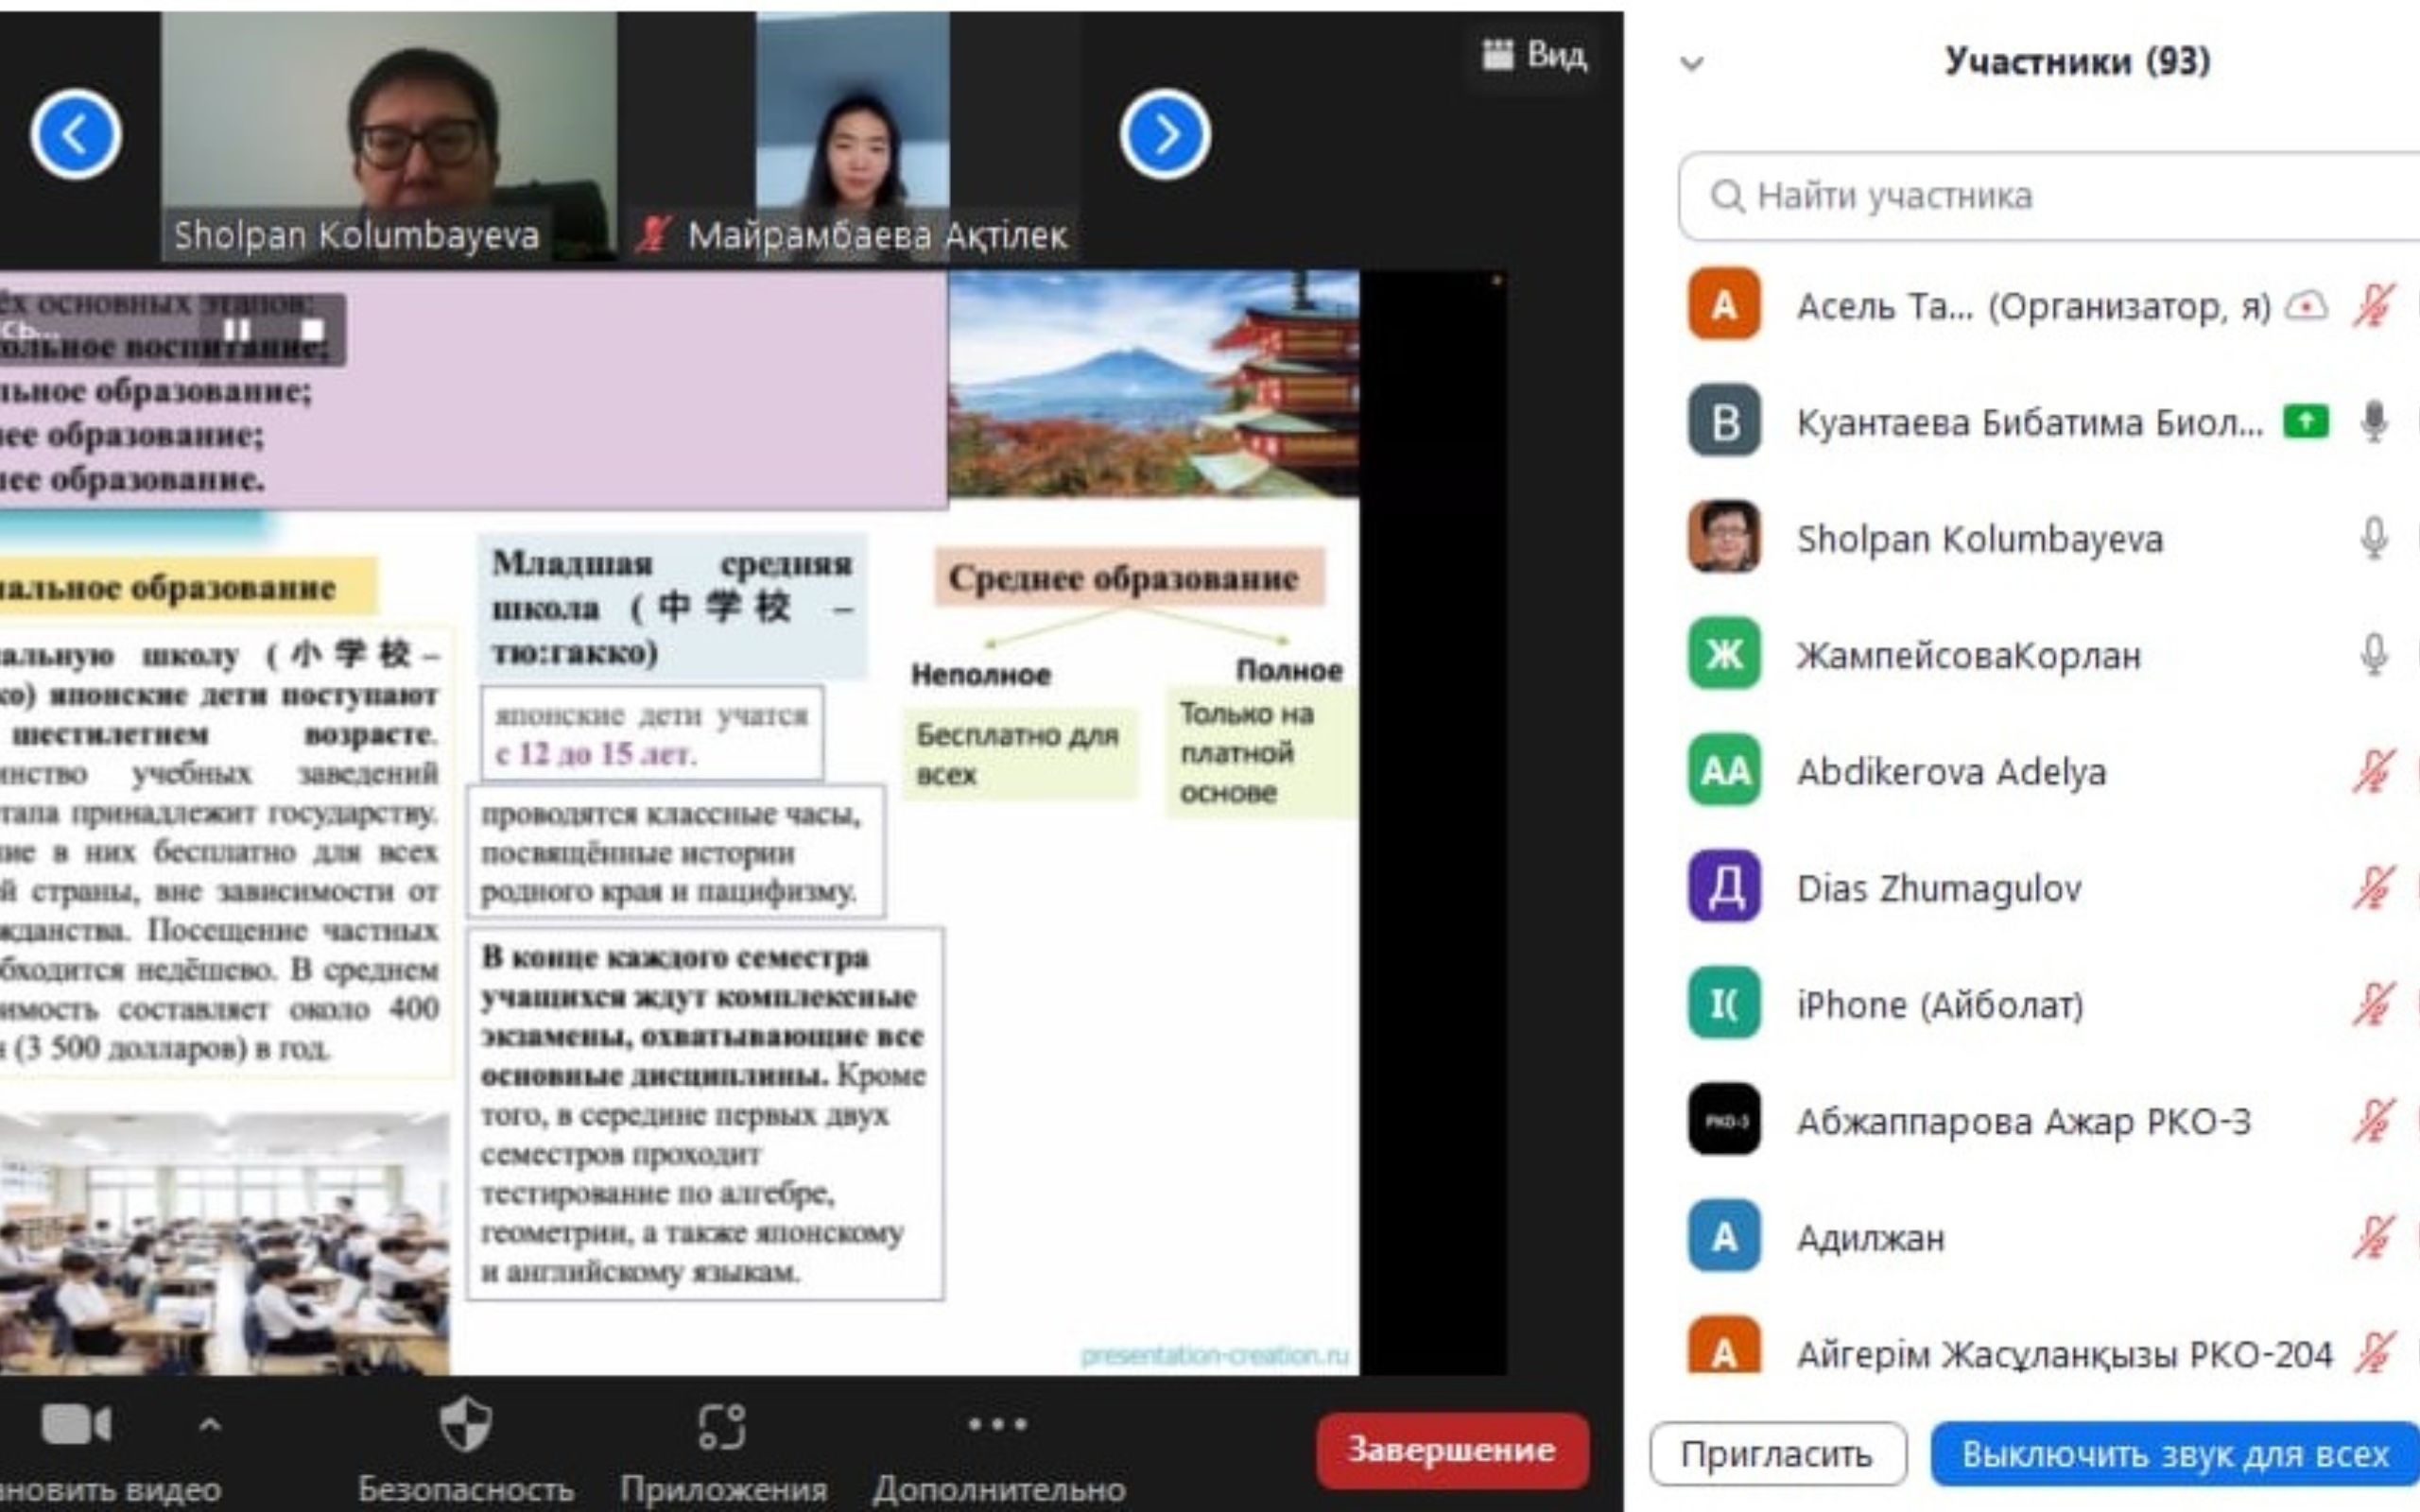2420x1512 pixels.
Task: Click the red Завершение button
Action: point(1451,1450)
